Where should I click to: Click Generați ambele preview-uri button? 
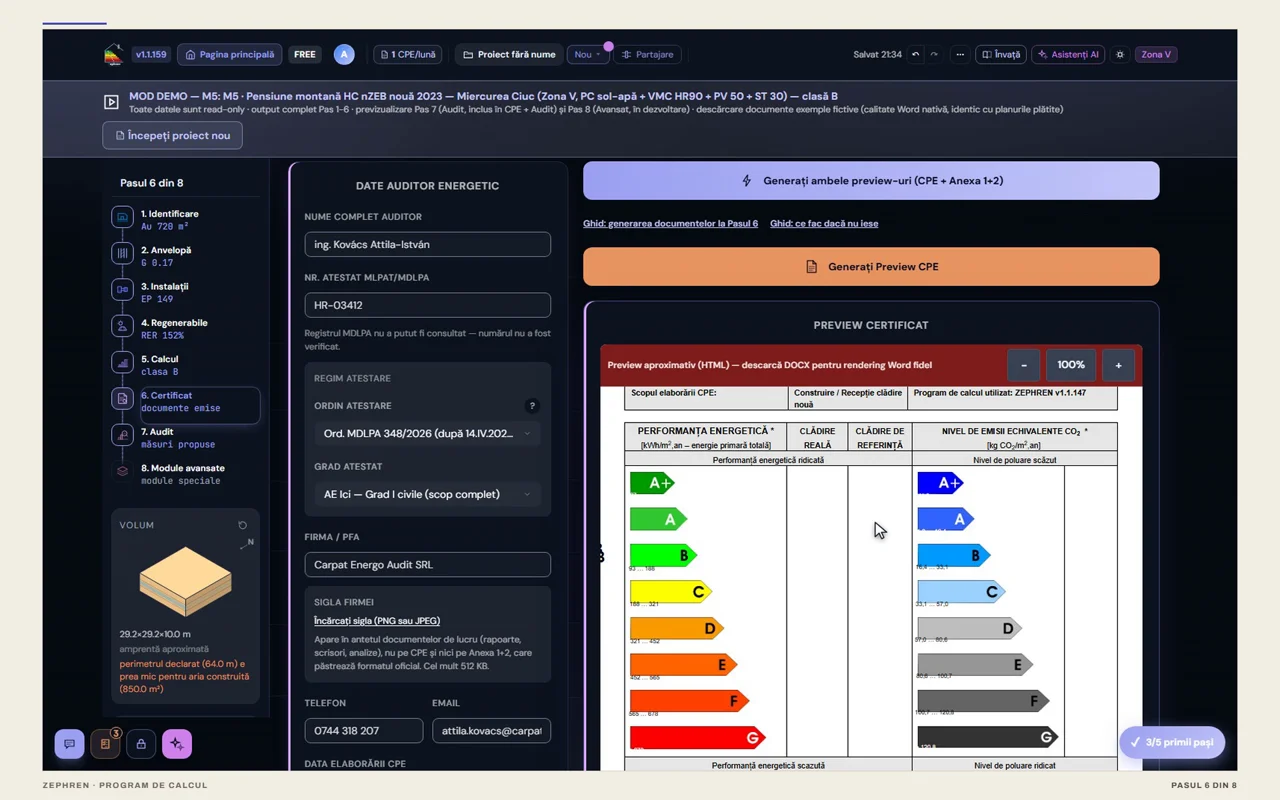pyautogui.click(x=871, y=181)
